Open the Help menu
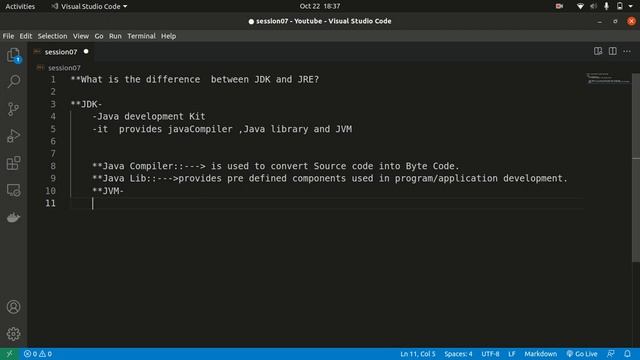This screenshot has height=360, width=640. pyautogui.click(x=168, y=36)
